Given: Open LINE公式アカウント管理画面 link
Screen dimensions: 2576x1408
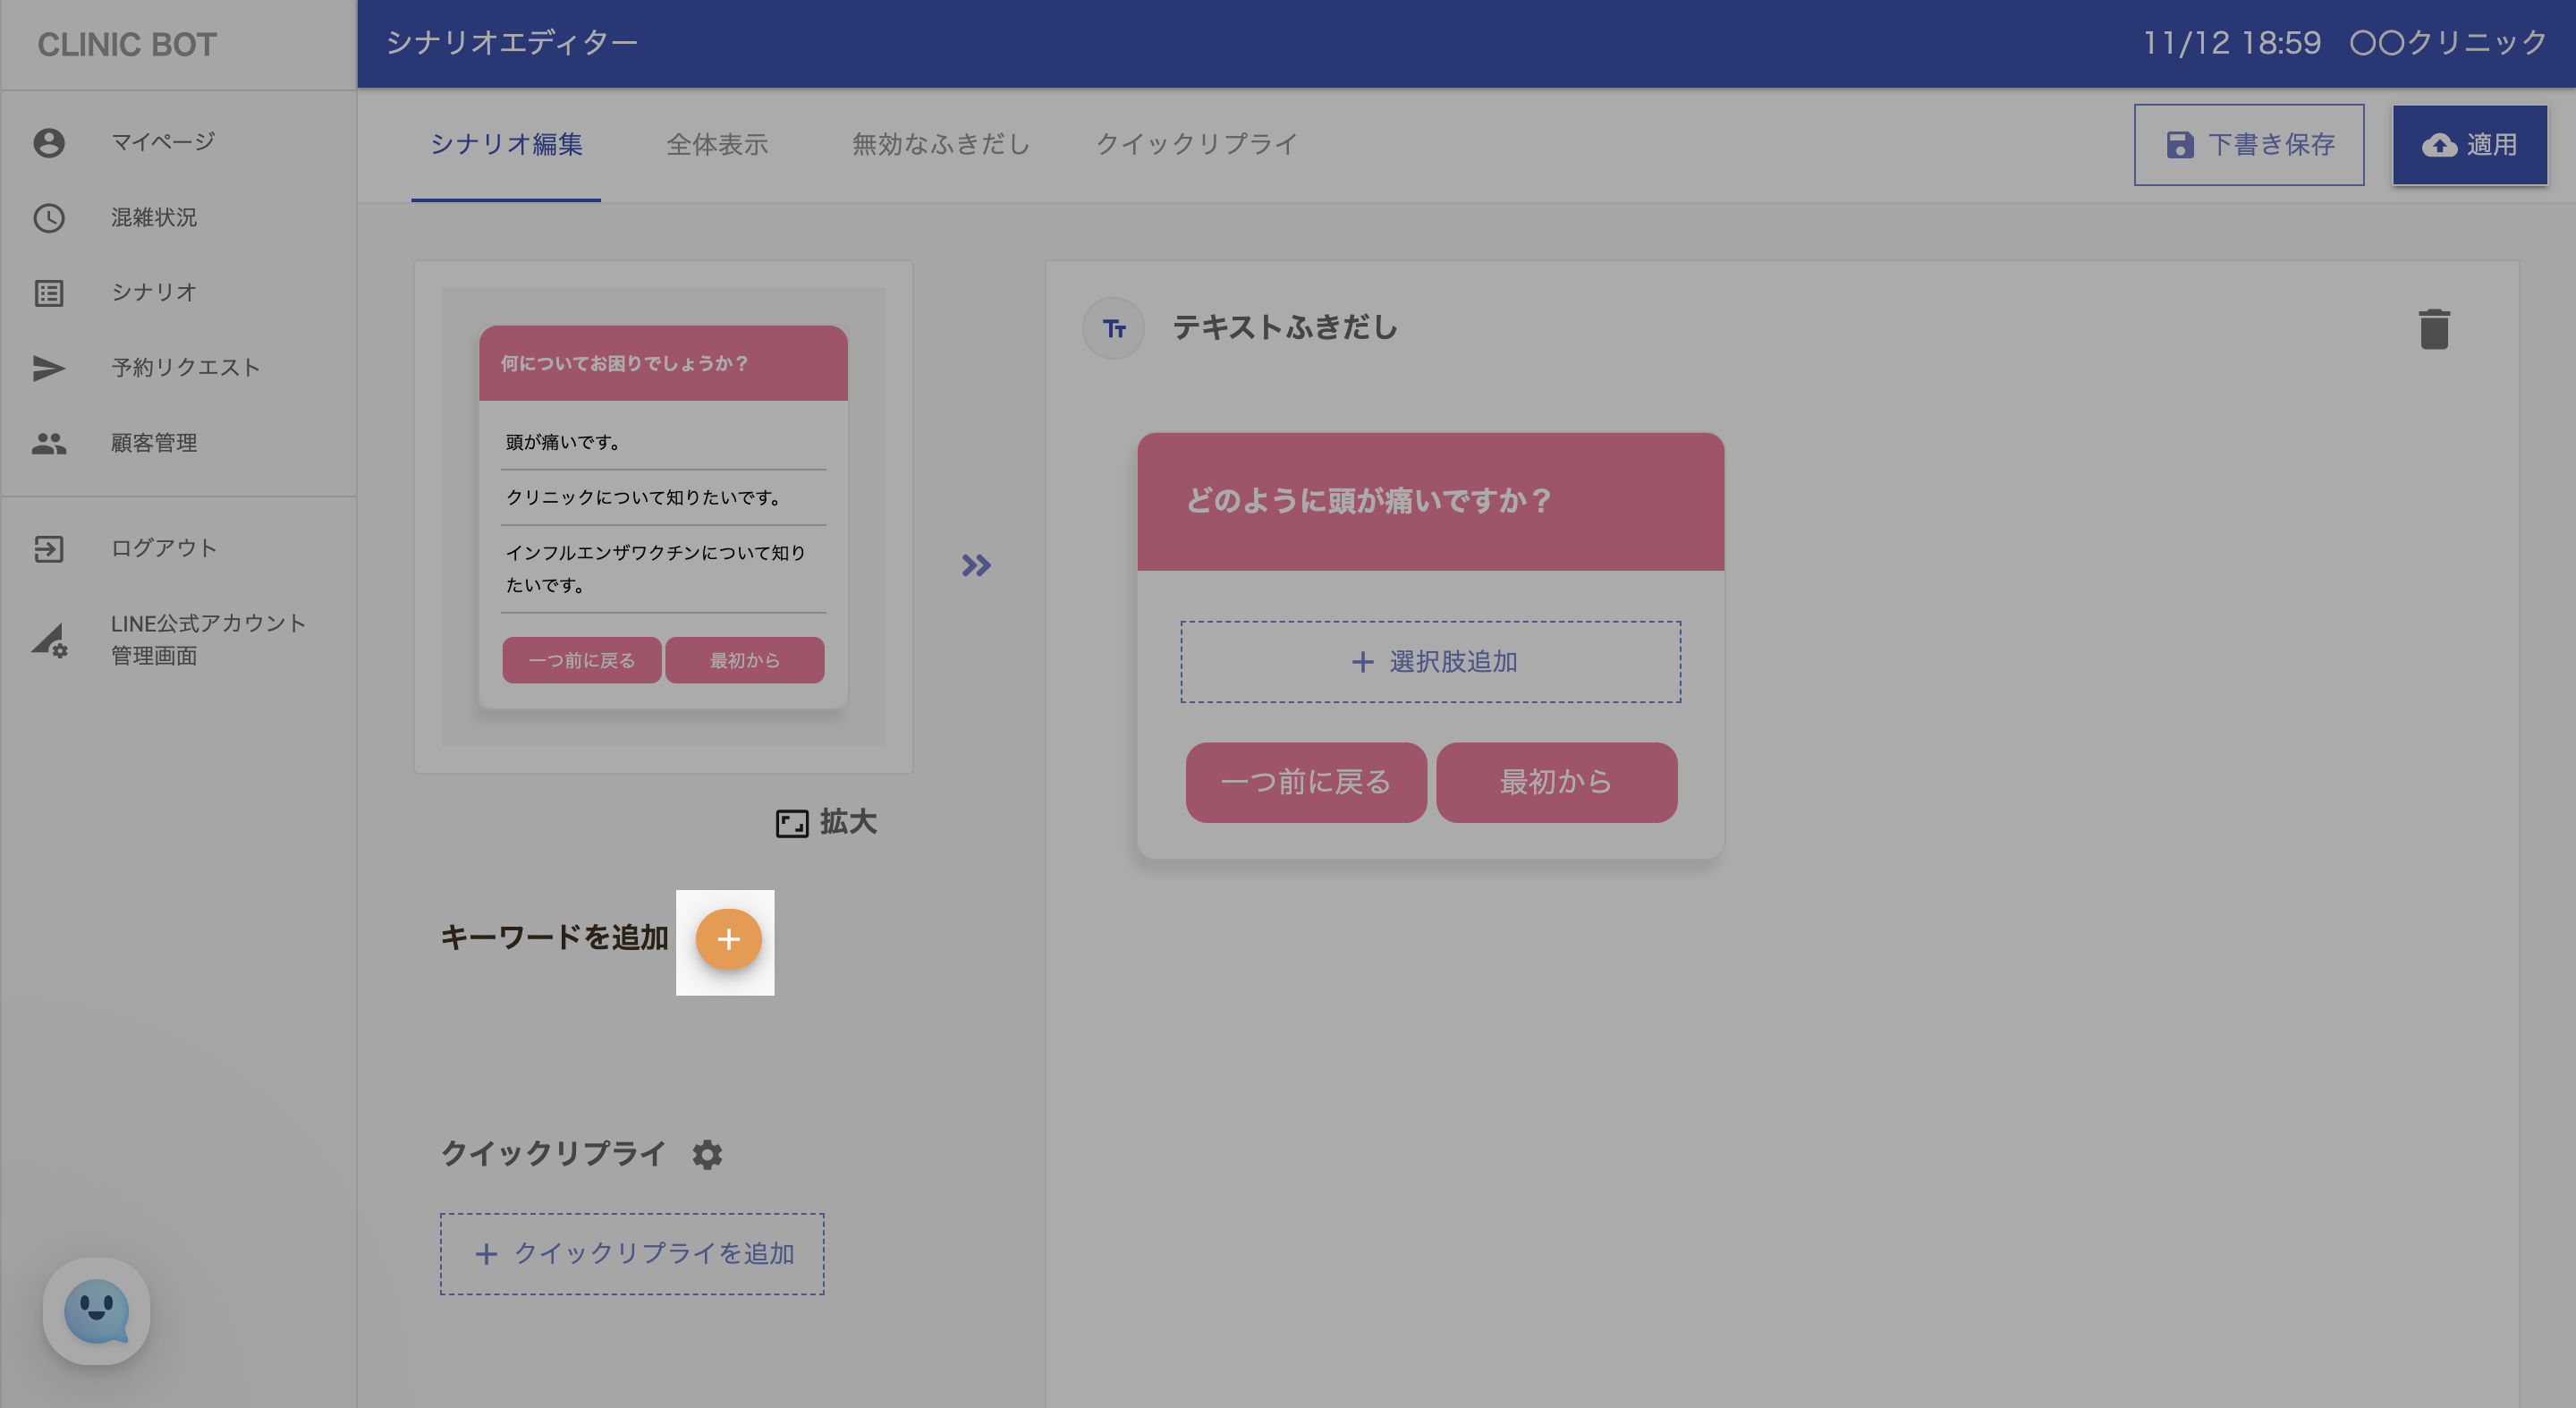Looking at the screenshot, I should pos(207,639).
